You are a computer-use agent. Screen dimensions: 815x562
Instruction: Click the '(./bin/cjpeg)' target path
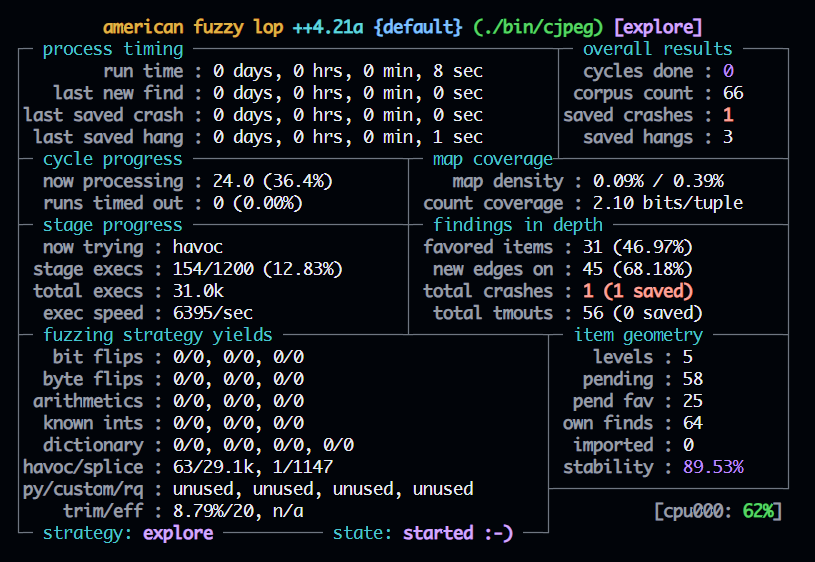coord(538,27)
